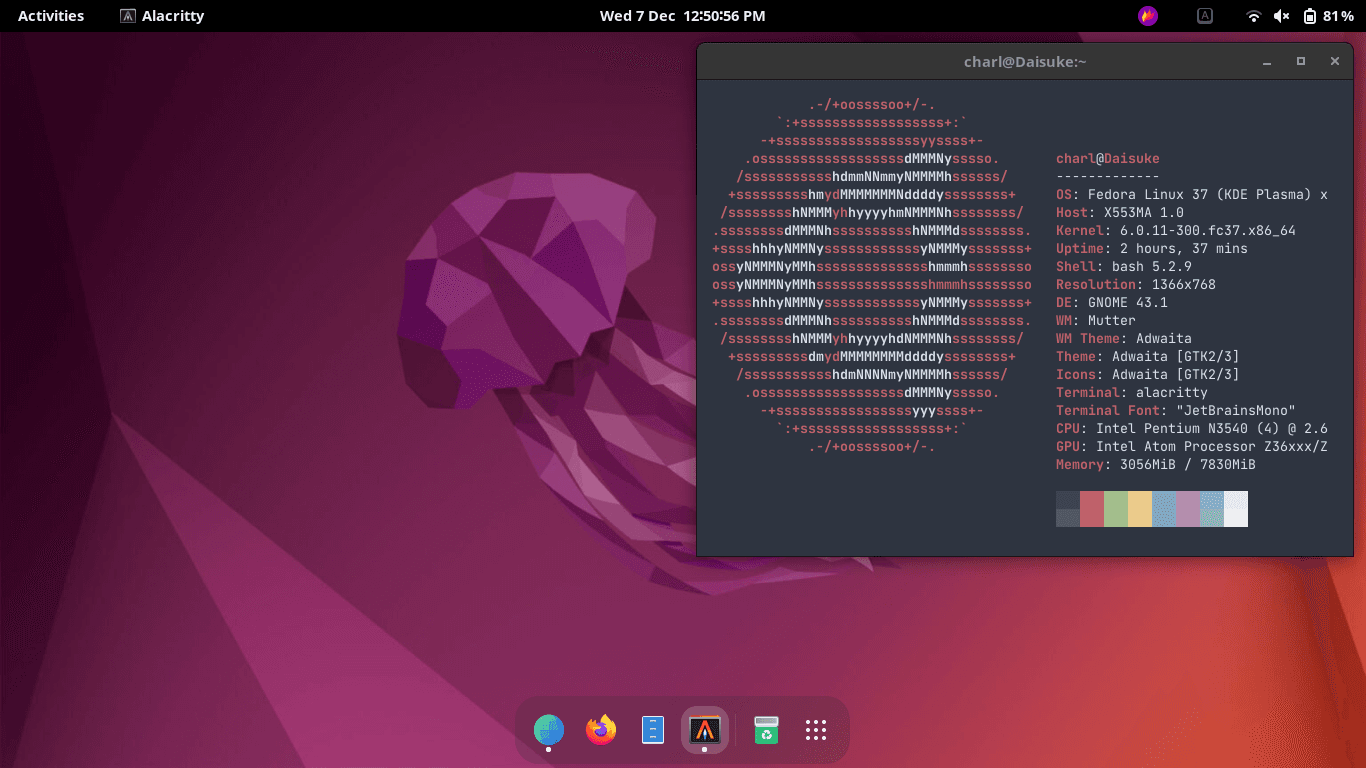Click the Wi-Fi status icon

point(1253,16)
